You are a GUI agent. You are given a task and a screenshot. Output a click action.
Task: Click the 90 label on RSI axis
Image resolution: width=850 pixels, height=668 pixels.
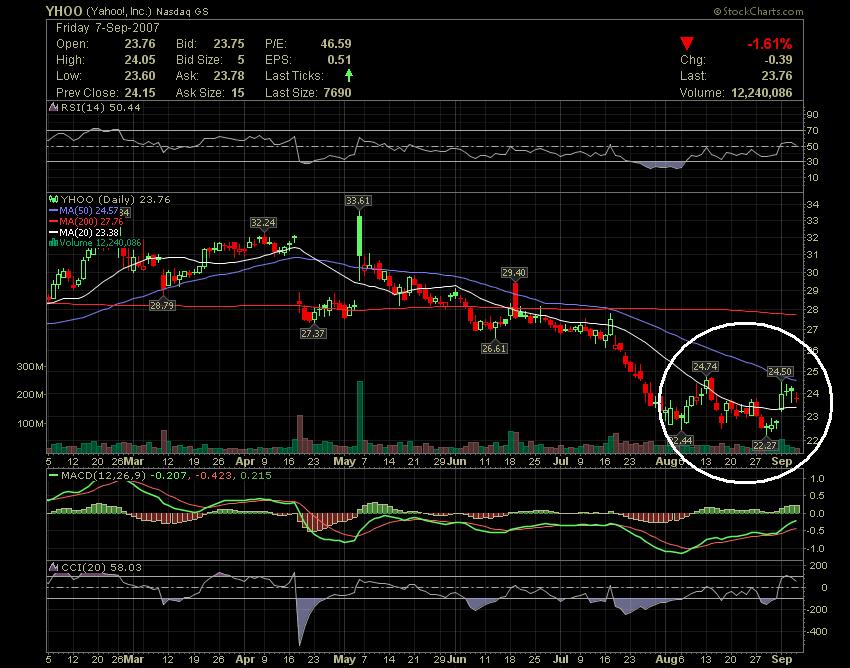813,115
